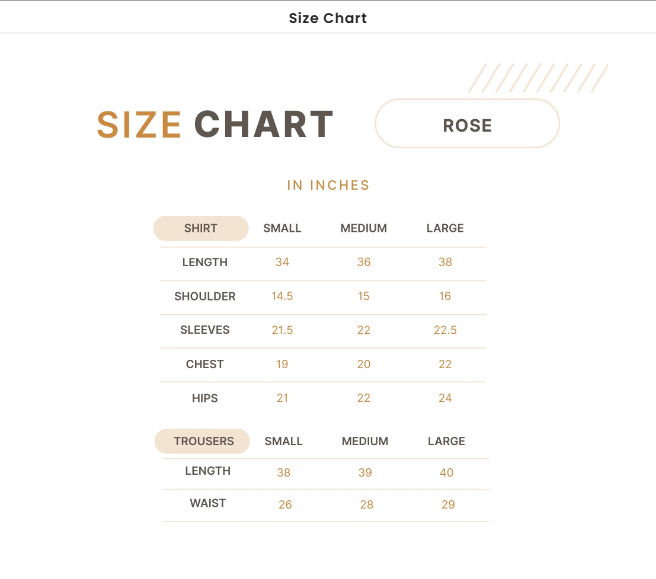Click the medium shirt length value 36
Image resolution: width=656 pixels, height=579 pixels.
(363, 263)
